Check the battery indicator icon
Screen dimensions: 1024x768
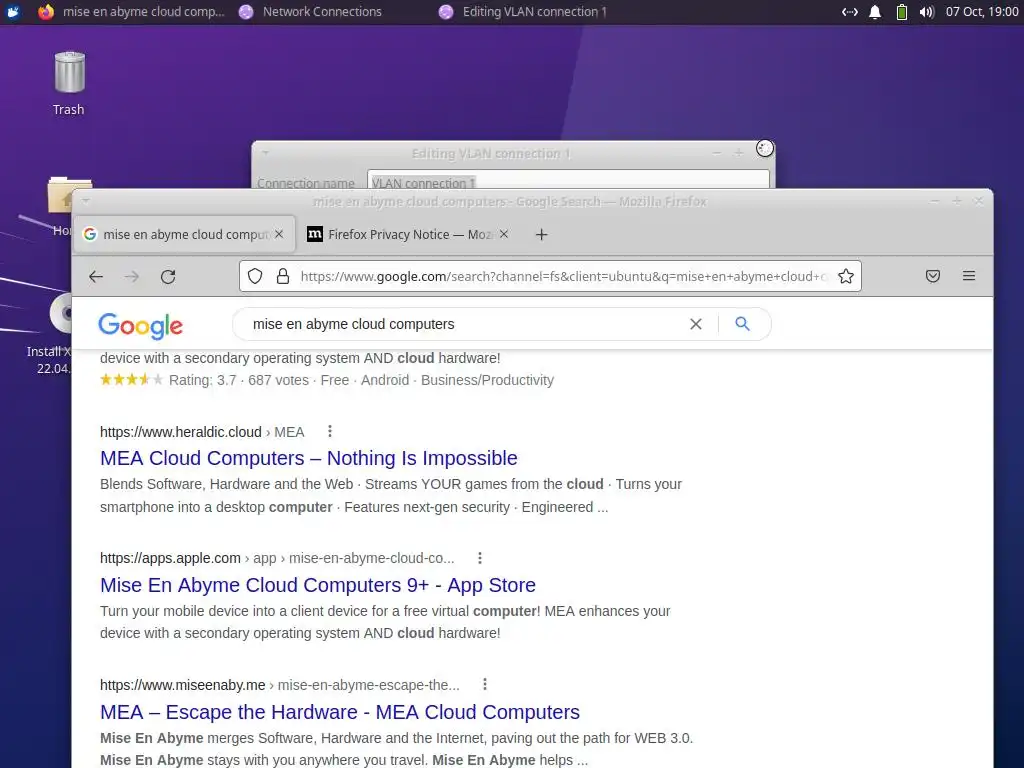click(901, 12)
